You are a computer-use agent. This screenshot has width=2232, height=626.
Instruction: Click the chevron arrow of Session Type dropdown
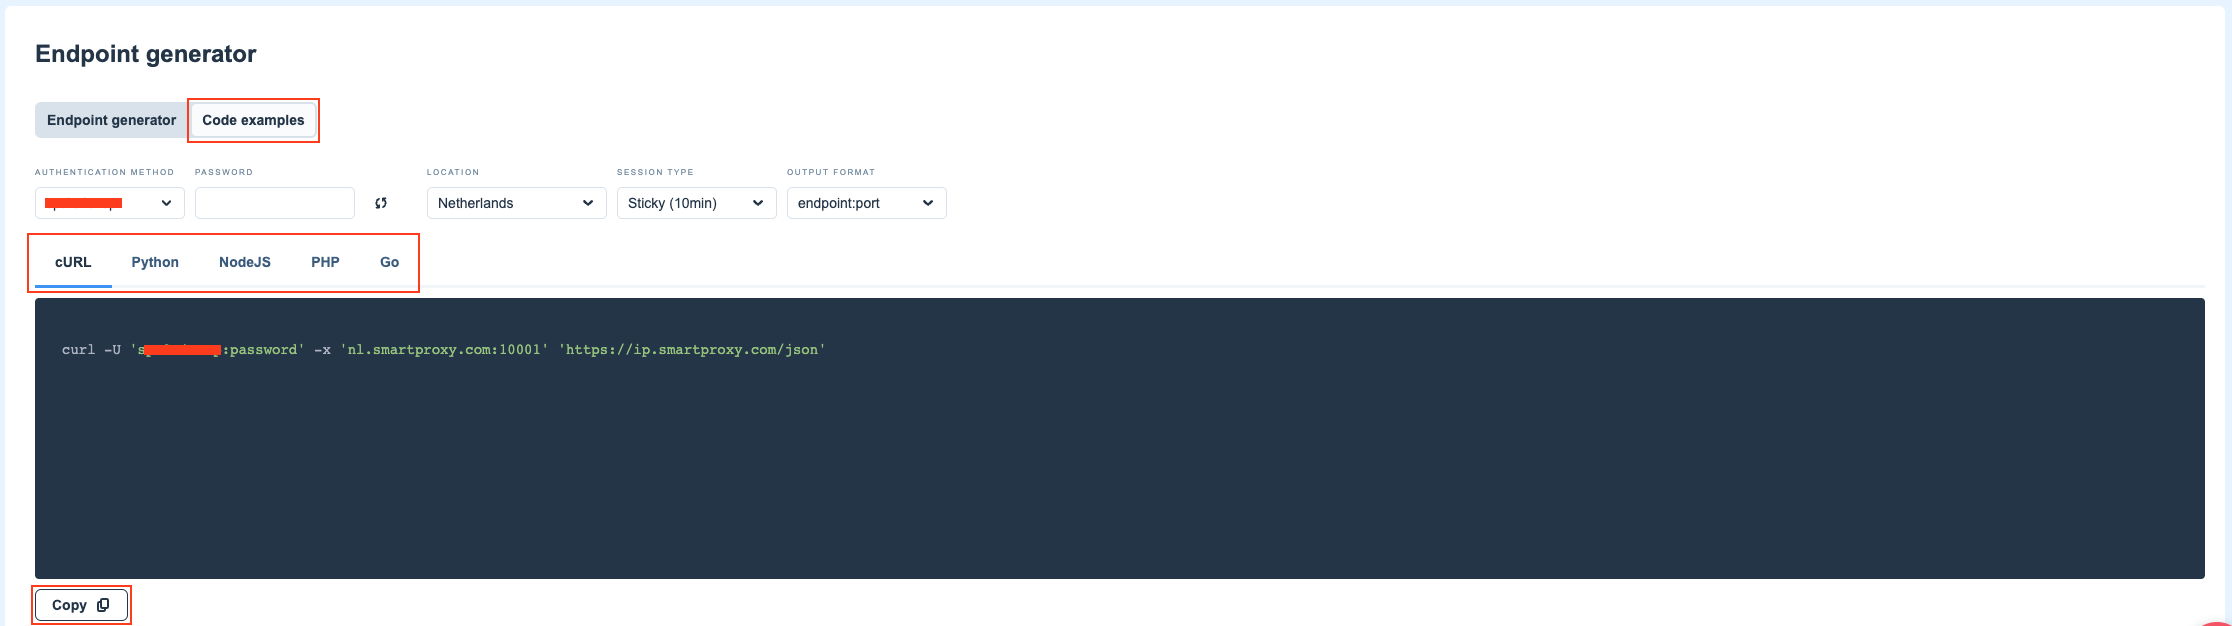click(x=758, y=203)
